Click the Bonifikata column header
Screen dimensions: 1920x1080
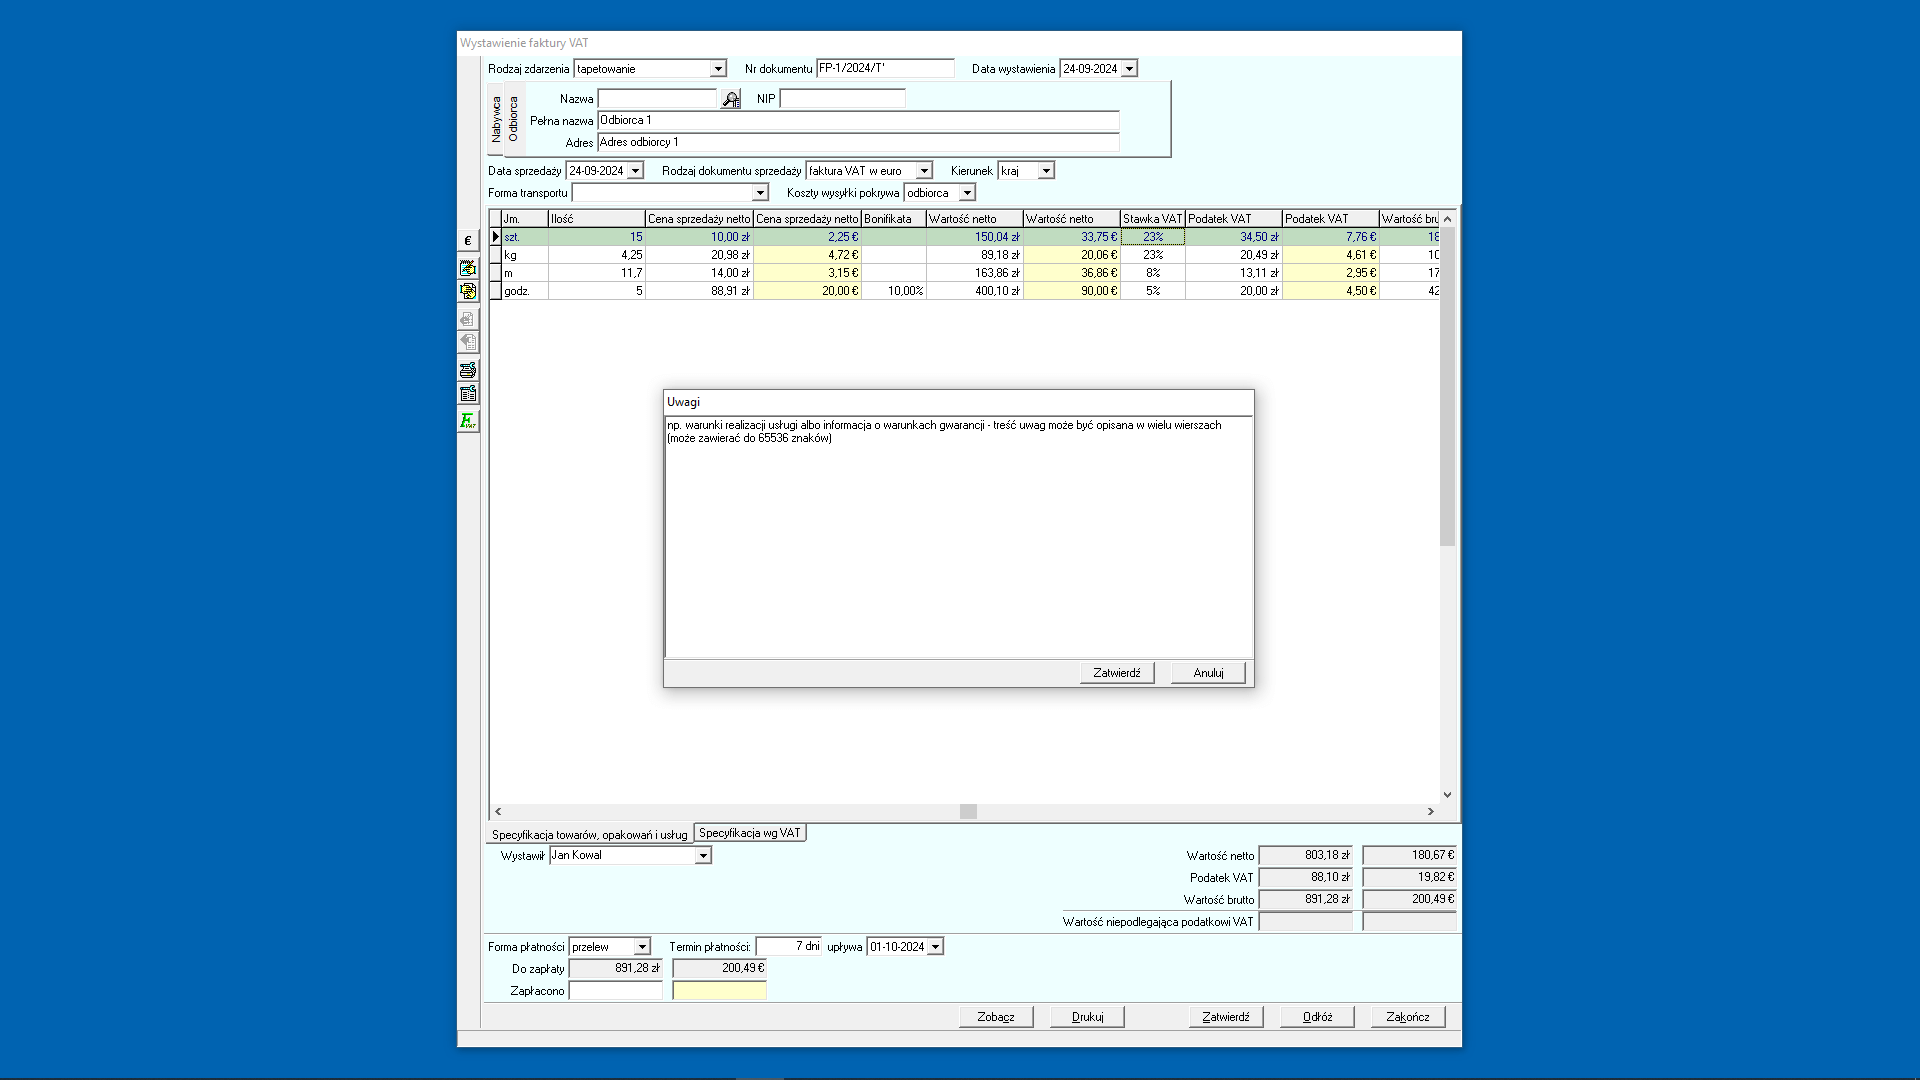point(893,219)
